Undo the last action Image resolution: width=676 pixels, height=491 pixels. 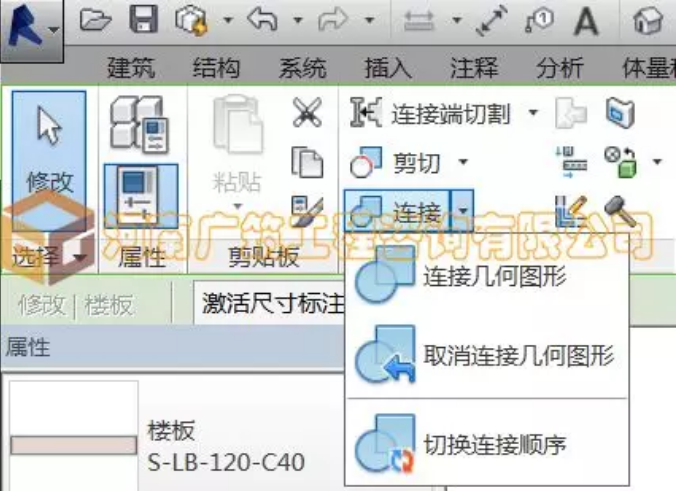tap(262, 19)
